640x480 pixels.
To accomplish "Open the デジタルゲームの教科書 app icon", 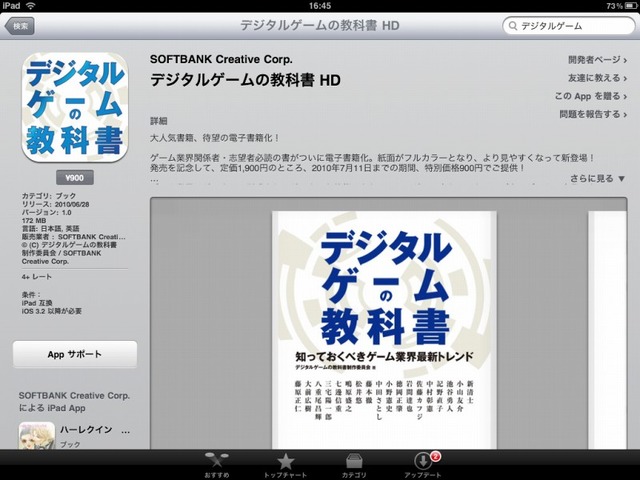I will pos(75,107).
